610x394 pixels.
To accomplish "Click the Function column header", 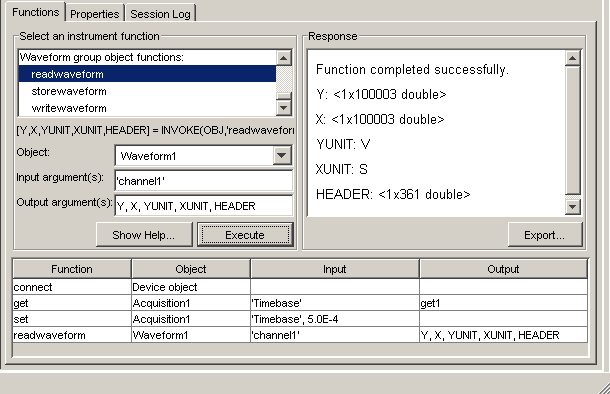I will (72, 269).
